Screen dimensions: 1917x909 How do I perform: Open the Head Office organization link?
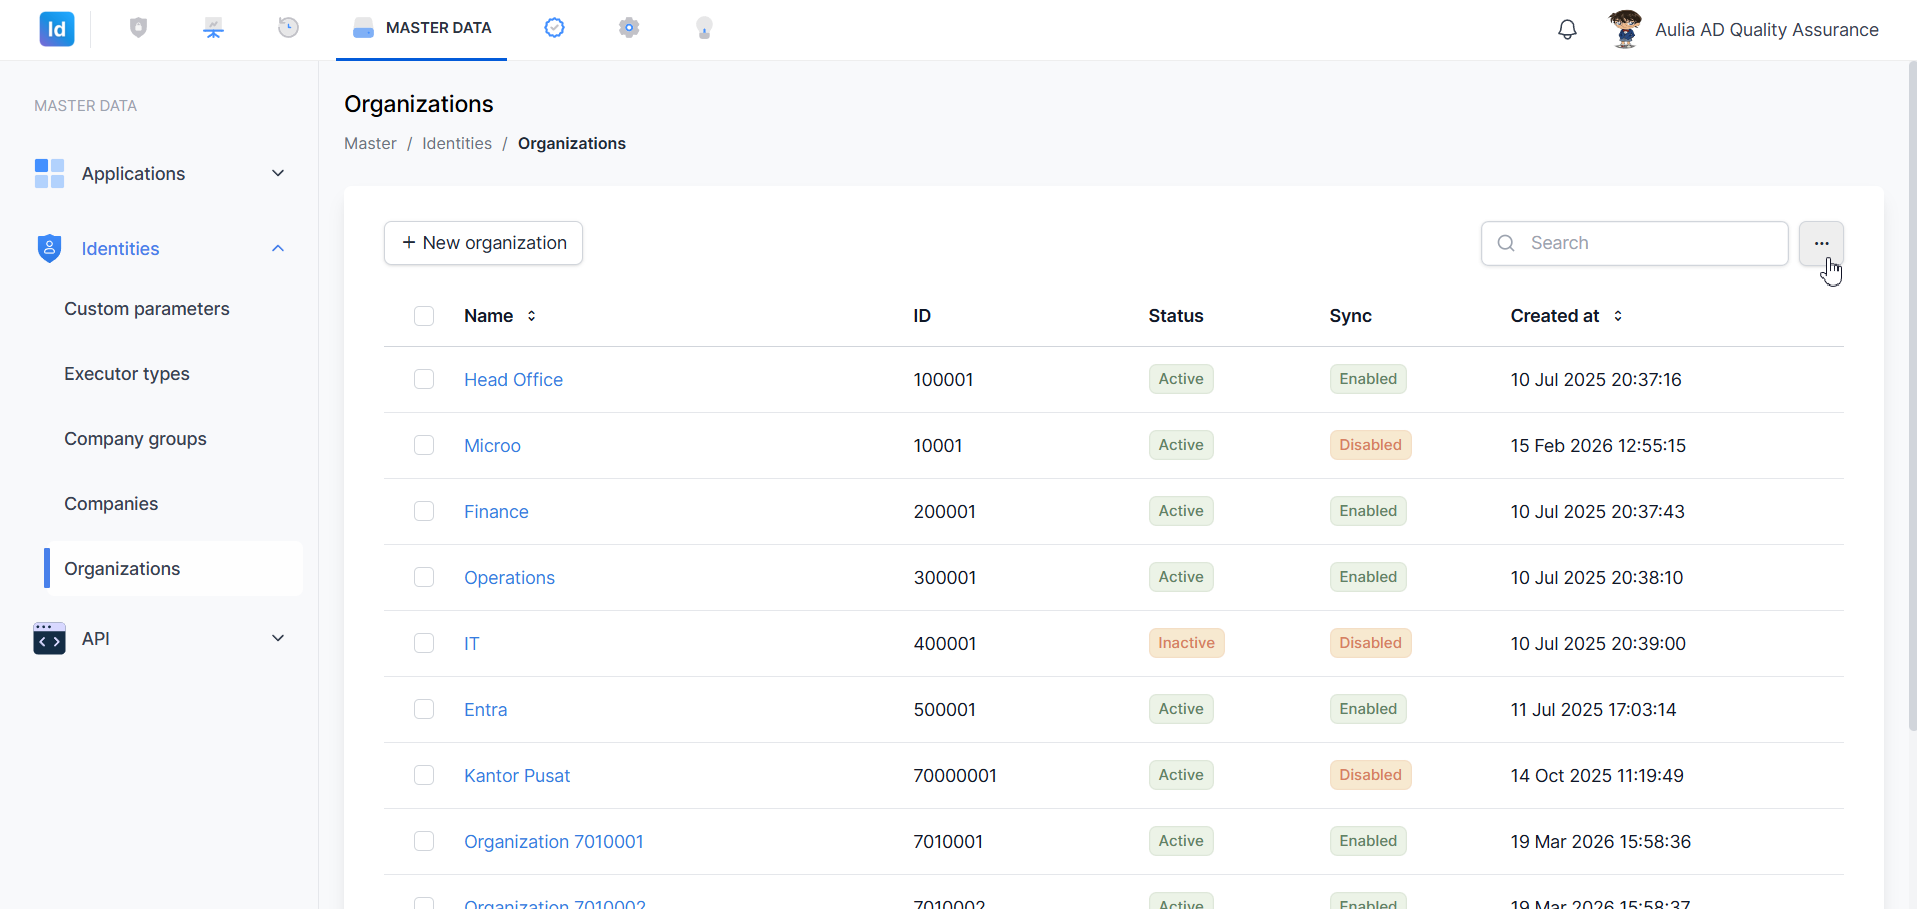click(513, 380)
